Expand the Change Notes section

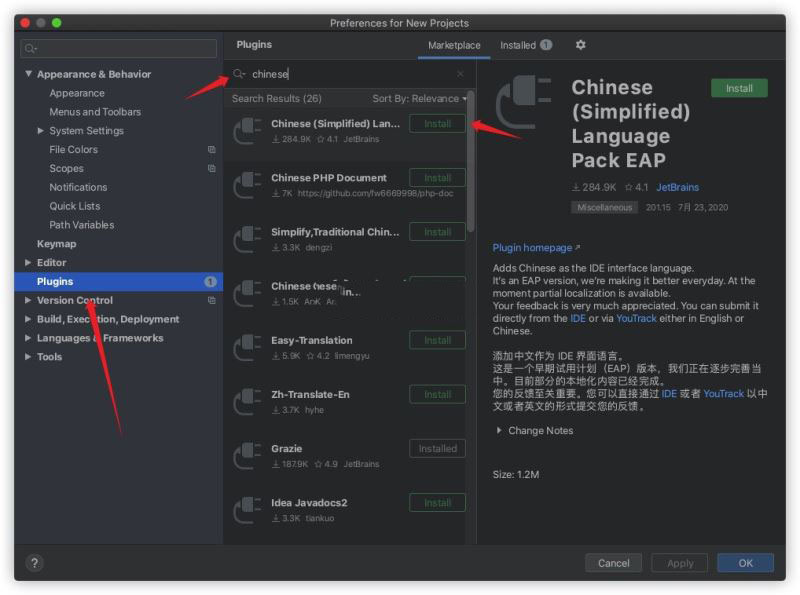(499, 430)
